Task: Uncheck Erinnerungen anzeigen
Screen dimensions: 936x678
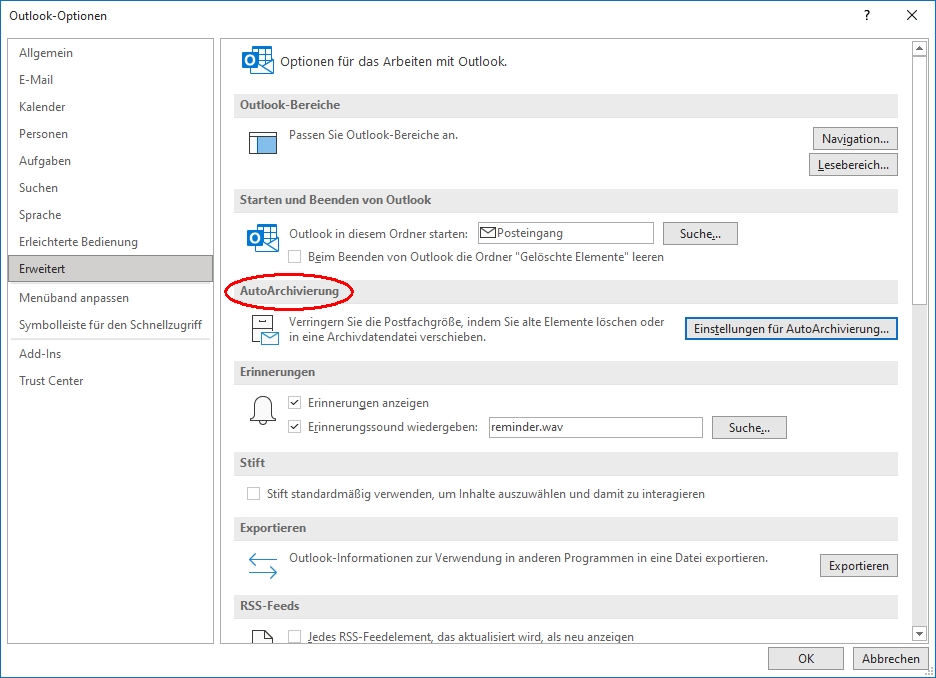Action: 295,403
